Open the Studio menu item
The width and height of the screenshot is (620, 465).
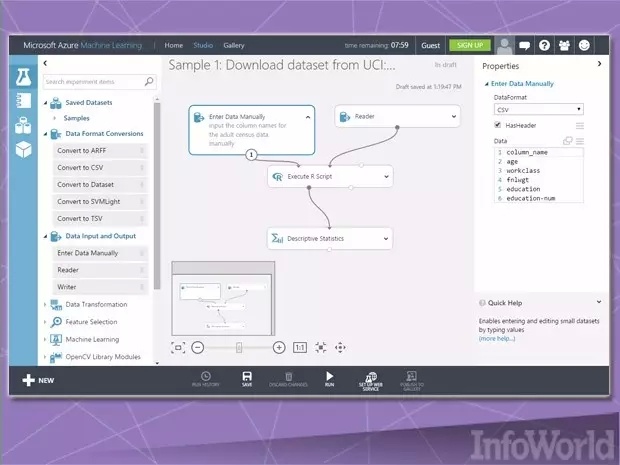pyautogui.click(x=203, y=45)
